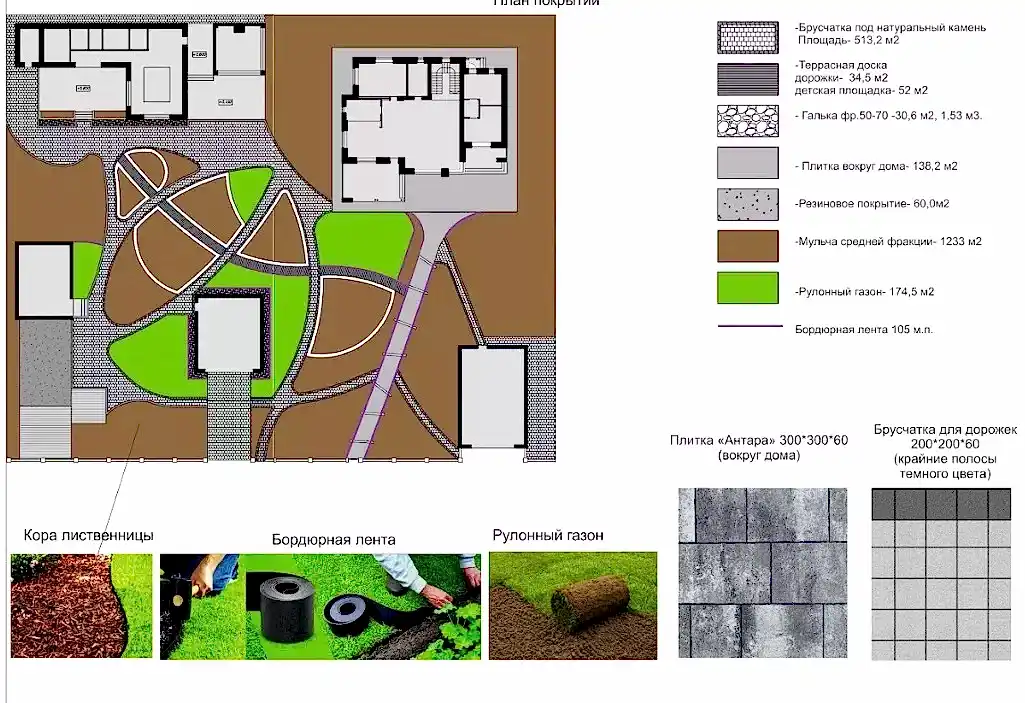This screenshot has height=703, width=1025.
Task: Click the natural stone paving legend swatch
Action: coord(748,37)
